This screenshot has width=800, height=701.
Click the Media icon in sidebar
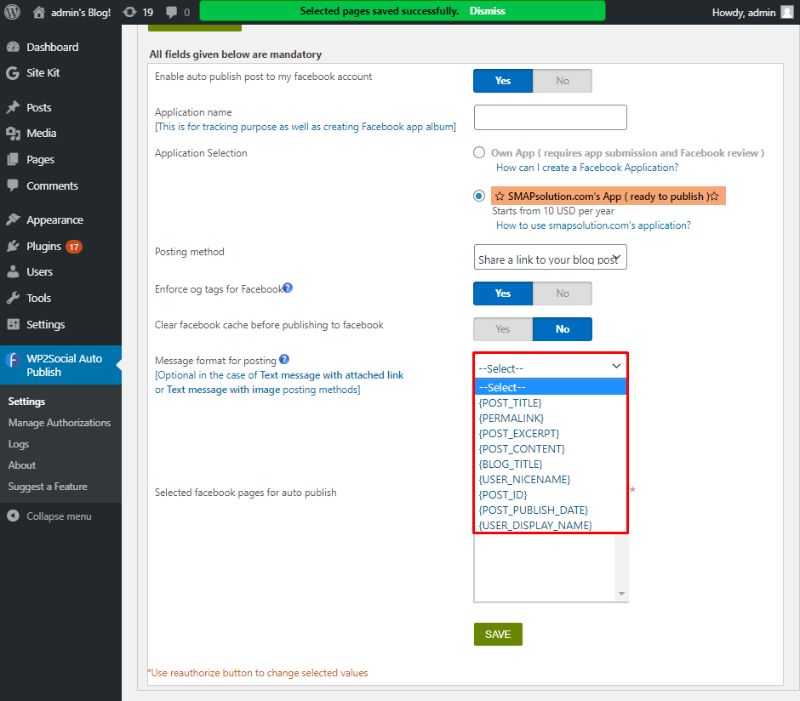13,134
